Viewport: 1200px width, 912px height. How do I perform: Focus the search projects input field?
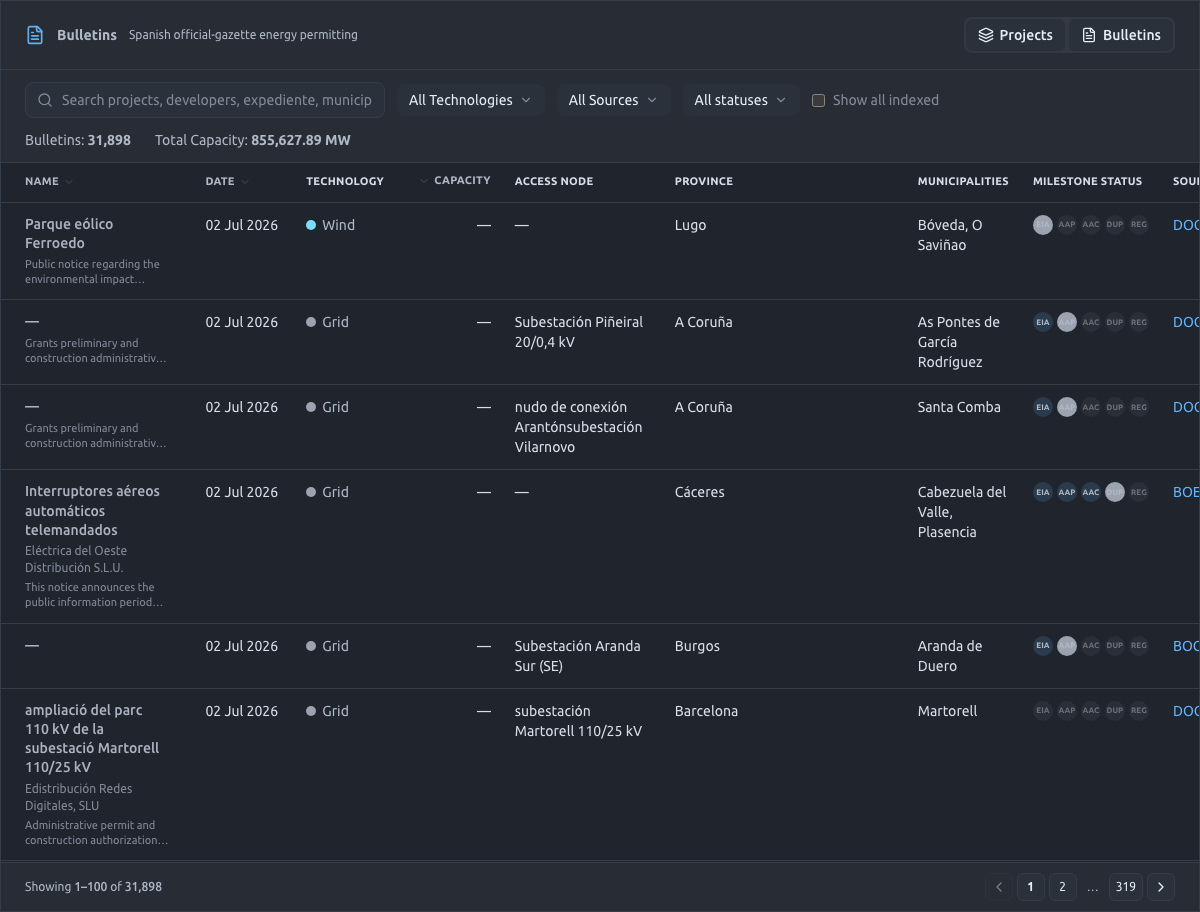point(205,100)
